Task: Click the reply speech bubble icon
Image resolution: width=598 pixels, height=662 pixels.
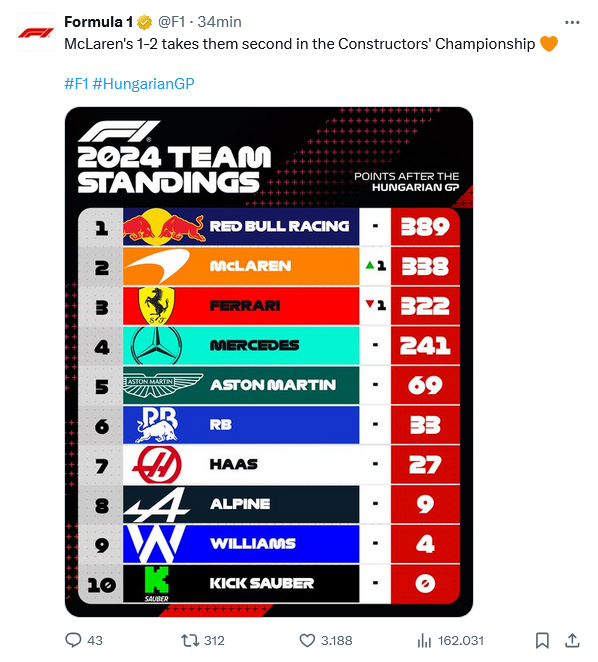Action: (x=73, y=640)
